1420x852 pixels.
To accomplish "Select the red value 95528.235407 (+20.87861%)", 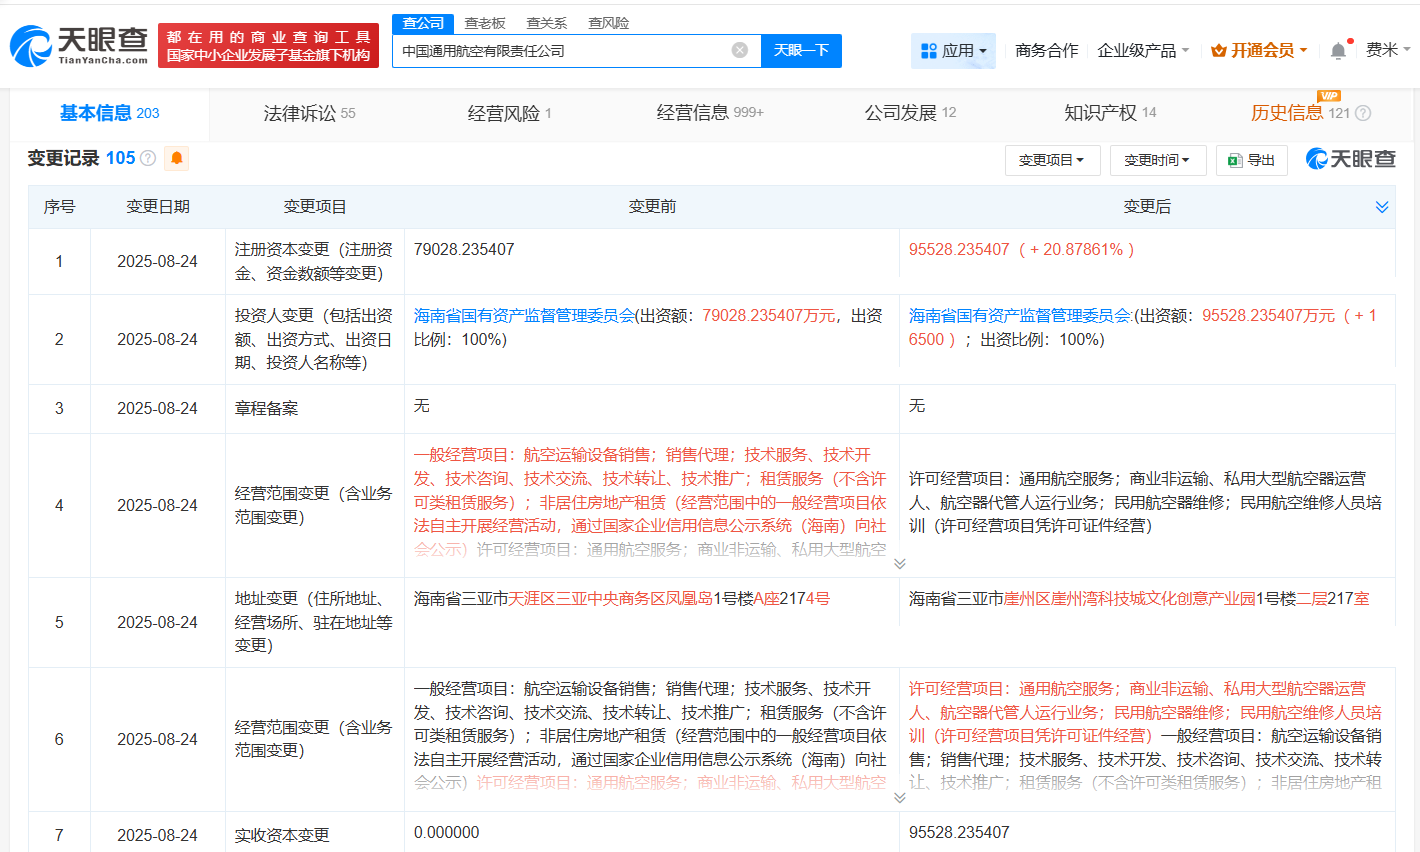I will (x=1022, y=250).
